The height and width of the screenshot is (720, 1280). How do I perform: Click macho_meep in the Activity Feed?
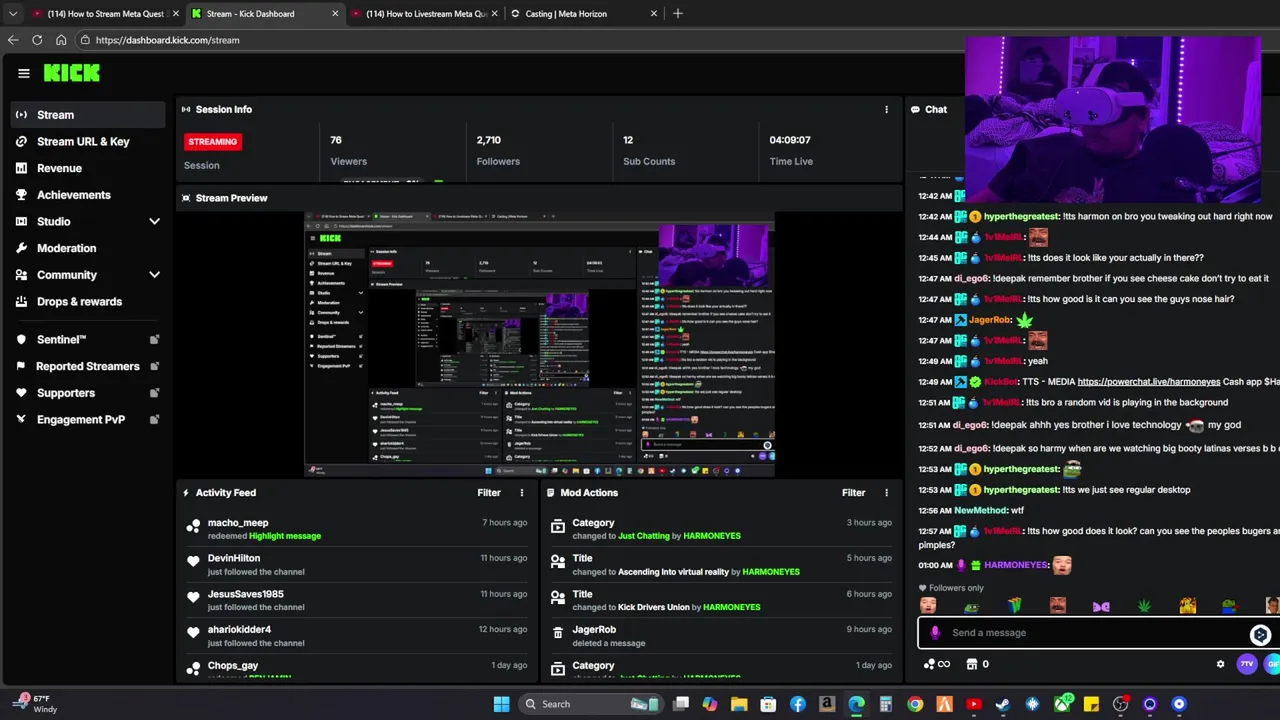tap(238, 522)
